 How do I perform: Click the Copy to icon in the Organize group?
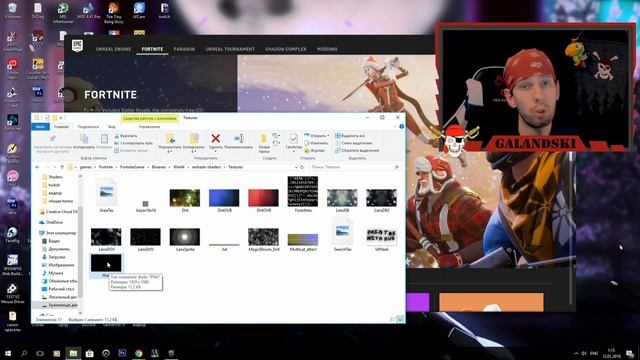click(x=194, y=138)
